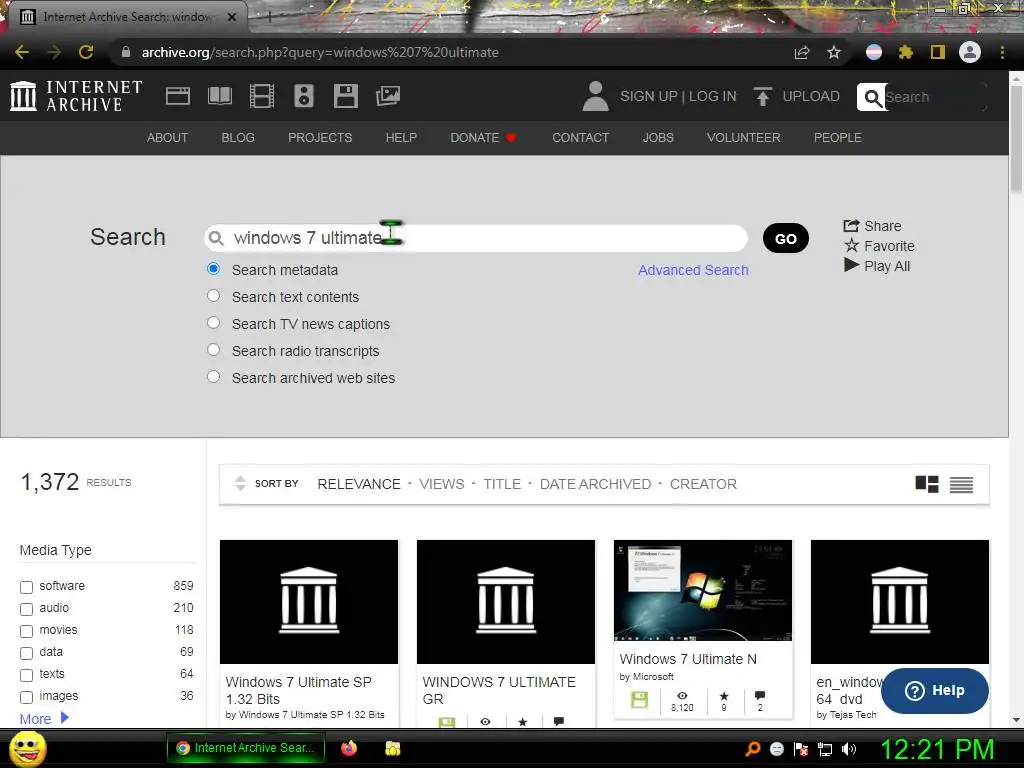1024x768 pixels.
Task: Go back with browser back arrow
Action: 22,52
